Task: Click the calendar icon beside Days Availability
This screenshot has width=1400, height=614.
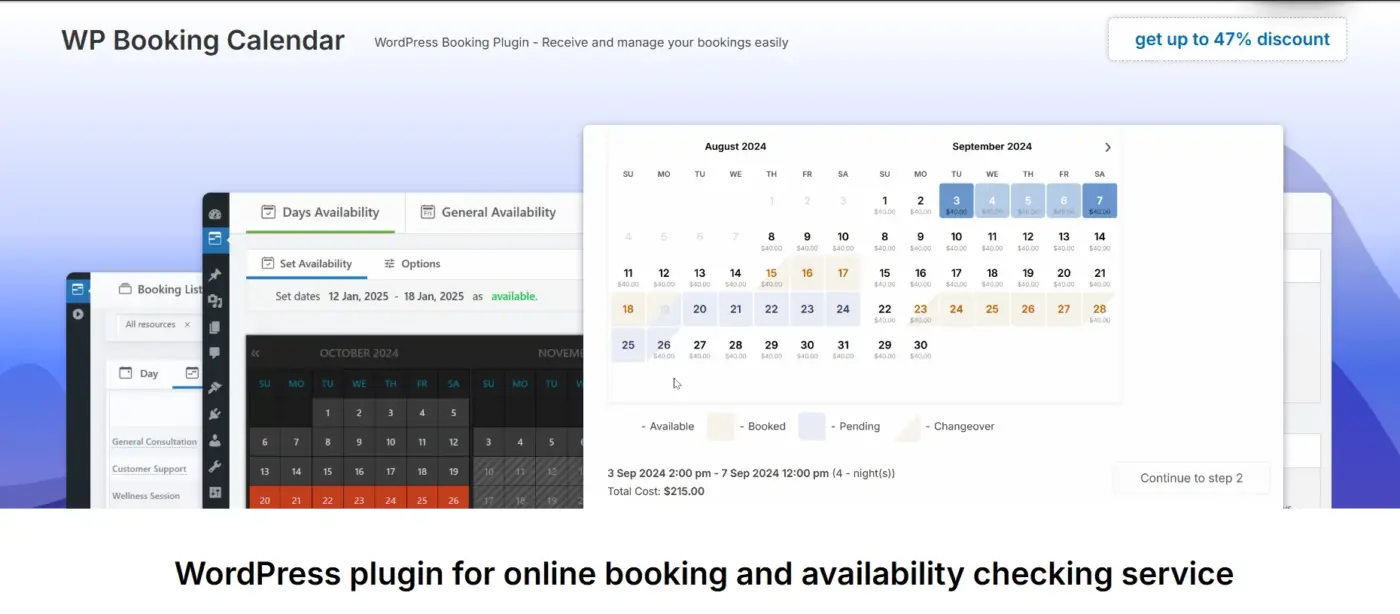Action: click(268, 212)
